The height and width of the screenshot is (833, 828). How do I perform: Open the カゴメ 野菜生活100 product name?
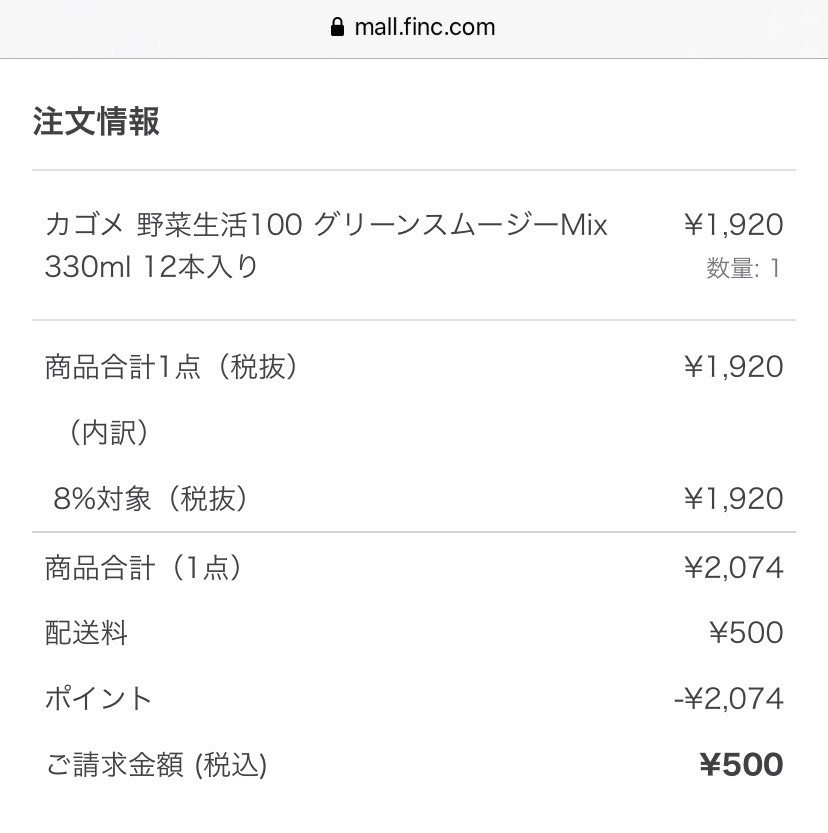coord(326,225)
